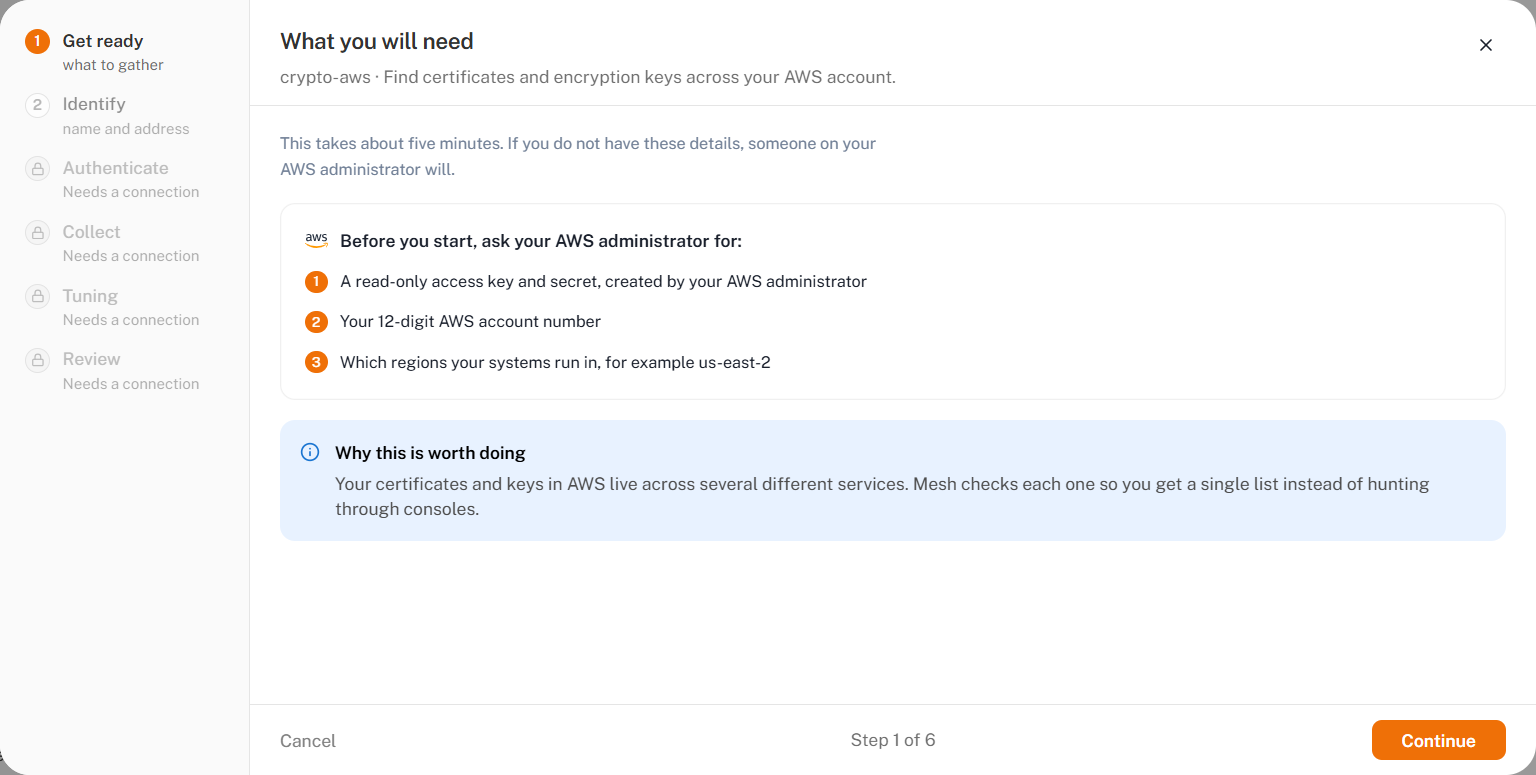Screen dimensions: 1536x775
Task: Click the lock icon beside Tuning
Action: click(37, 297)
